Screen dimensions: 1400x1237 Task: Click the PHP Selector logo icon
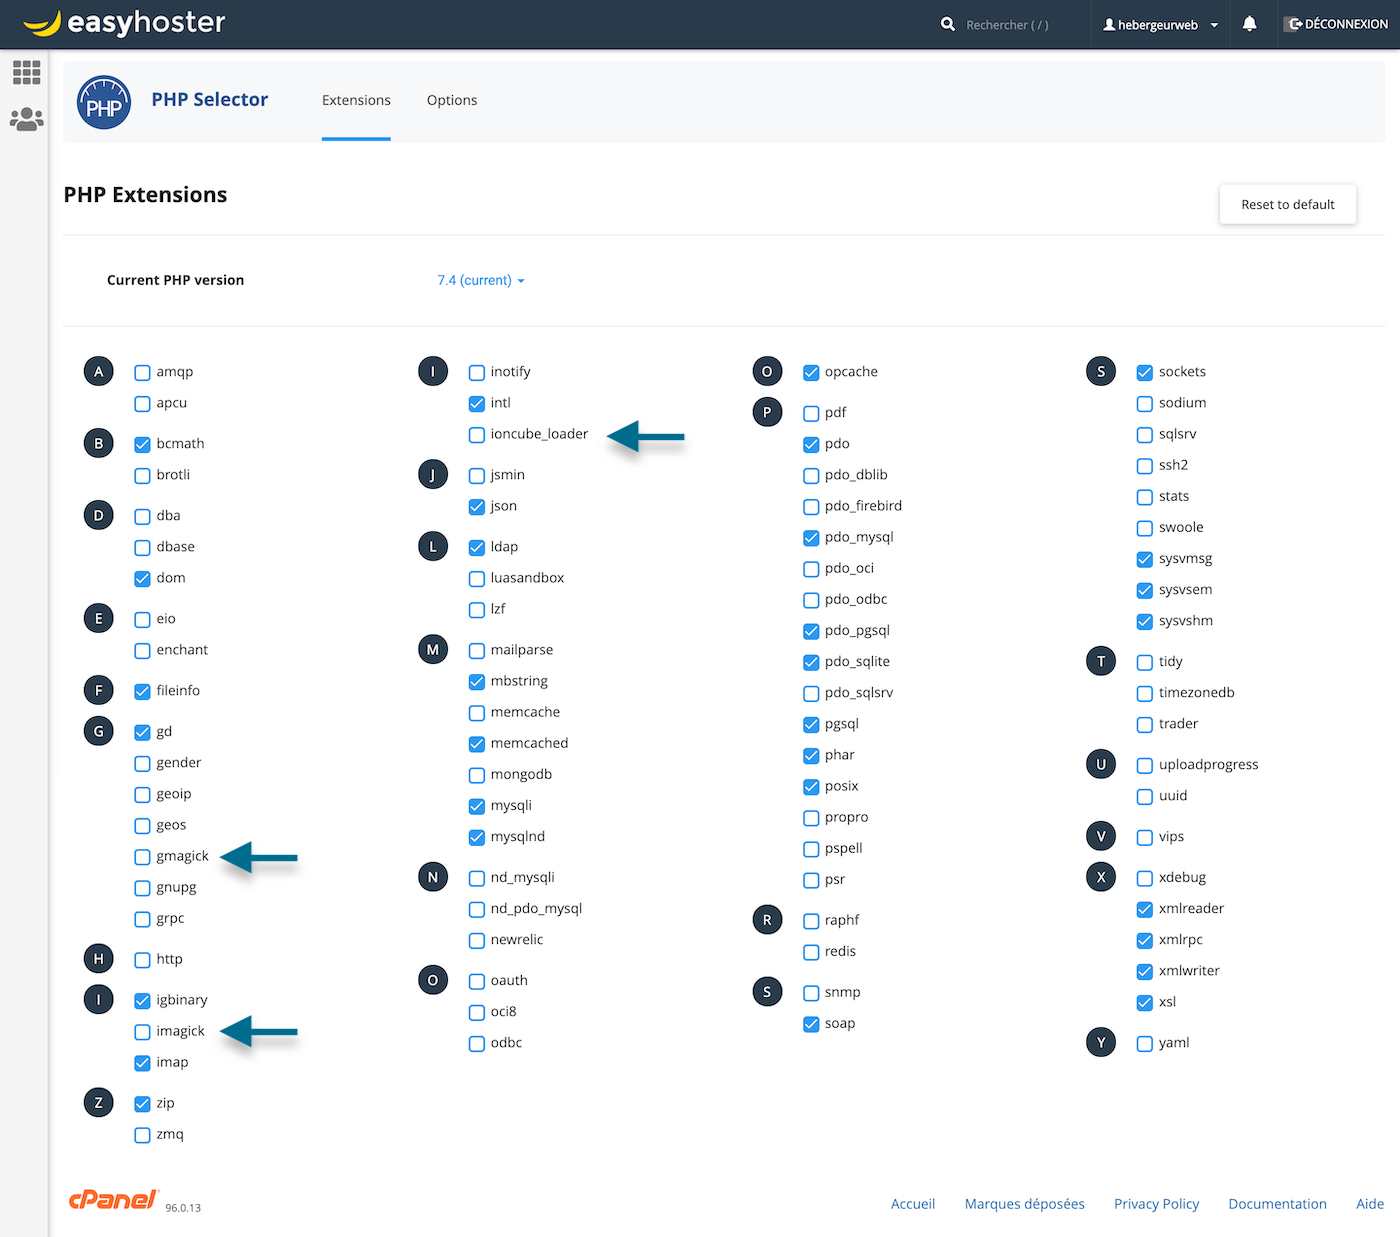104,102
